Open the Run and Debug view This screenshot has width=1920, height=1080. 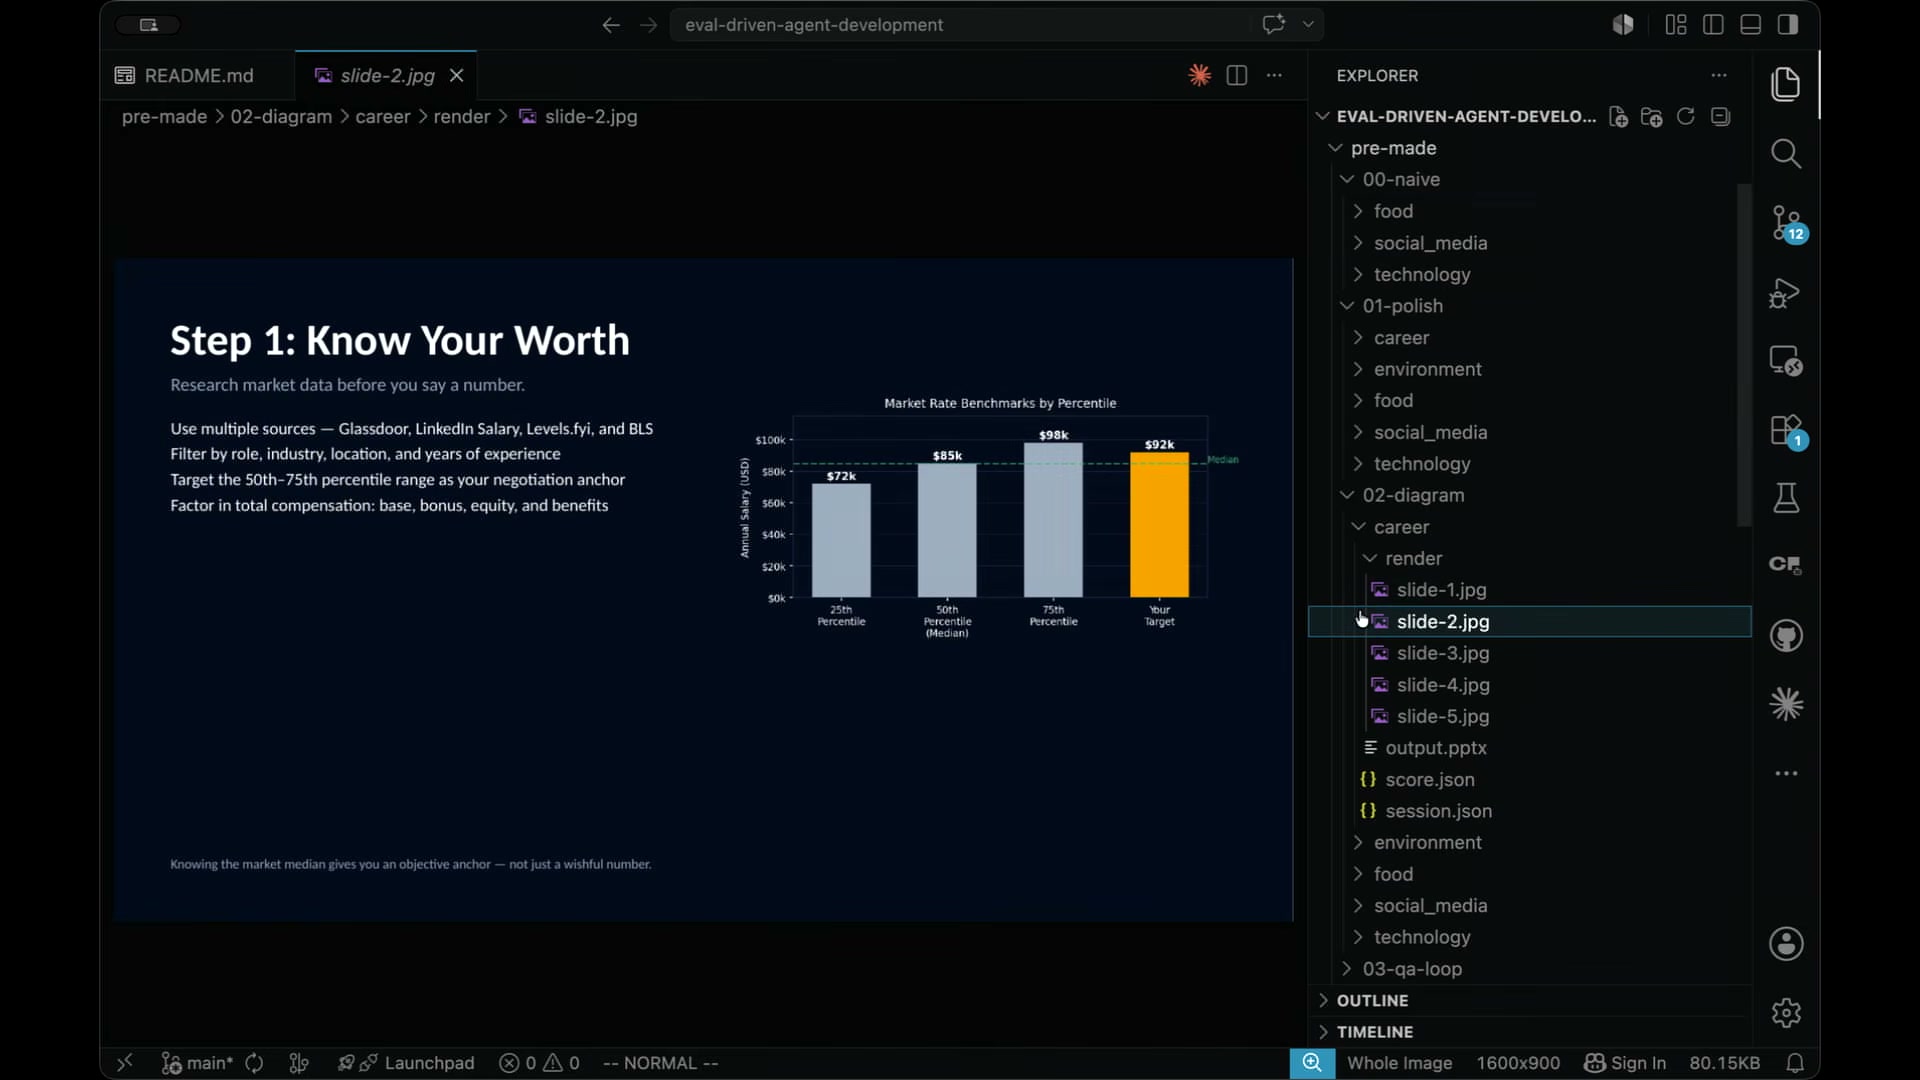(x=1786, y=293)
